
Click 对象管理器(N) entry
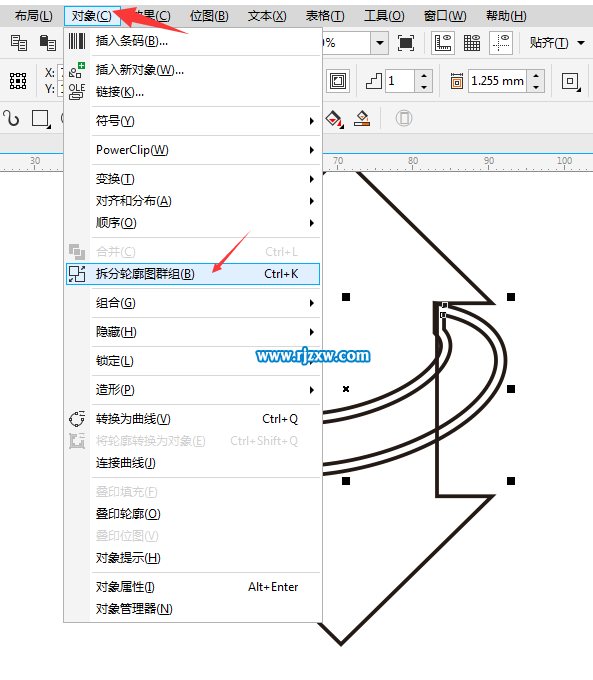(134, 609)
